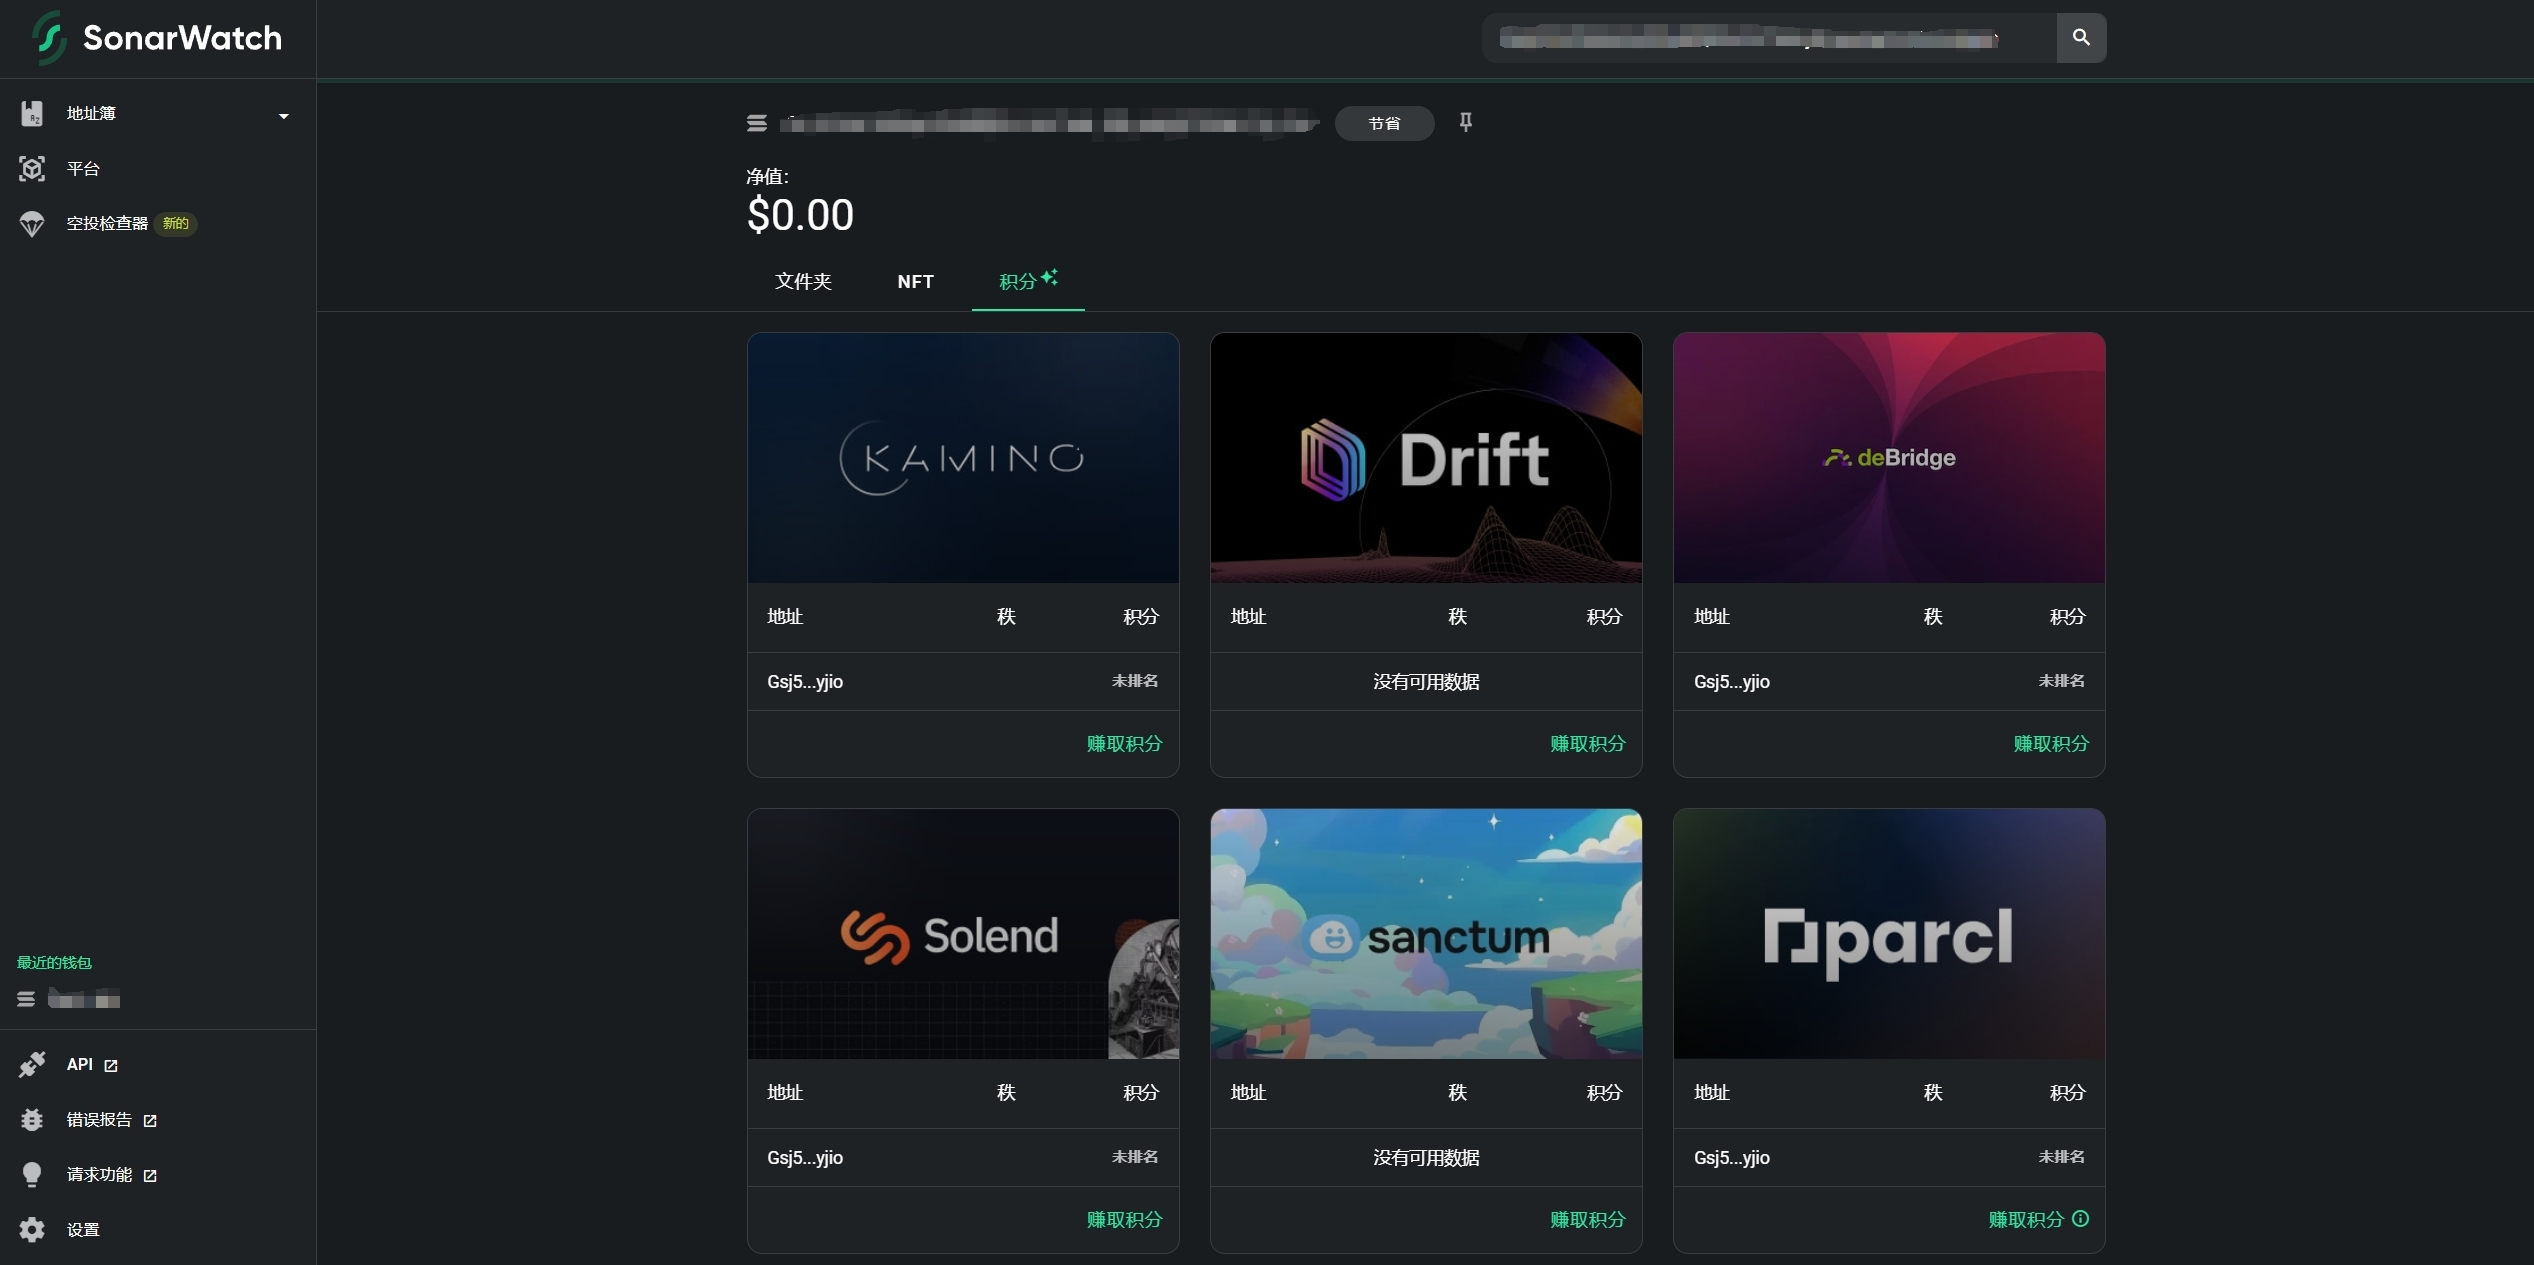This screenshot has height=1265, width=2534.
Task: Click the info icon beside Parcl 赚取积分
Action: tap(2081, 1219)
